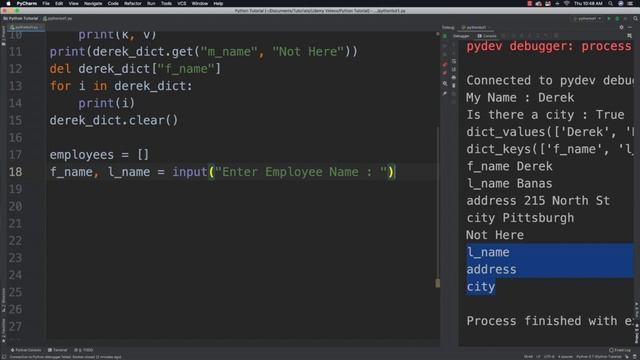This screenshot has width=640, height=360.
Task: Click the debug sidebar magnifier icon
Action: point(445,83)
